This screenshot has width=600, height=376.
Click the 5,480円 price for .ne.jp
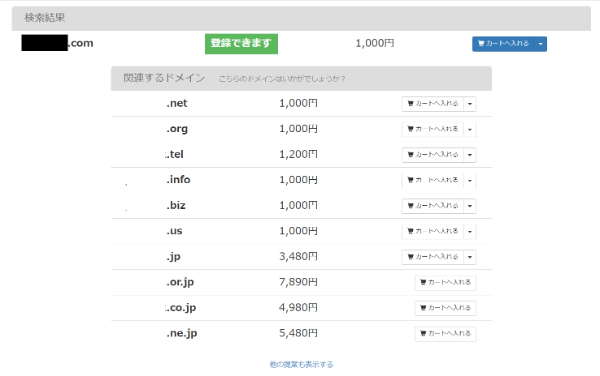(298, 333)
